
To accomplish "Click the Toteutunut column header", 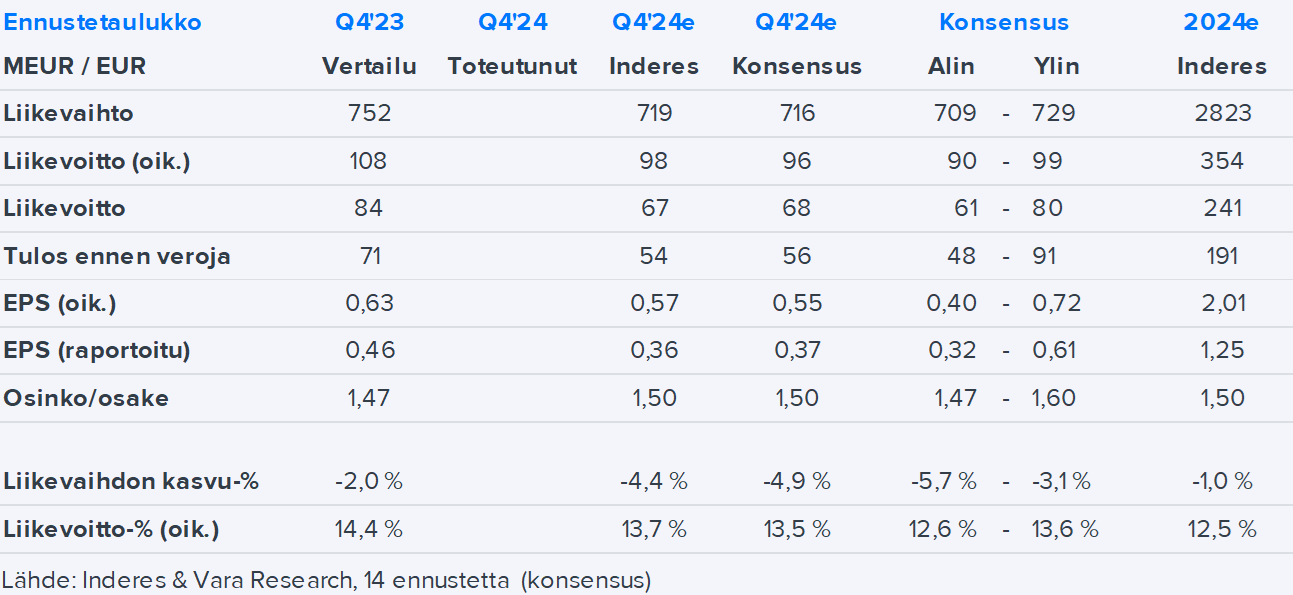I will click(x=512, y=67).
